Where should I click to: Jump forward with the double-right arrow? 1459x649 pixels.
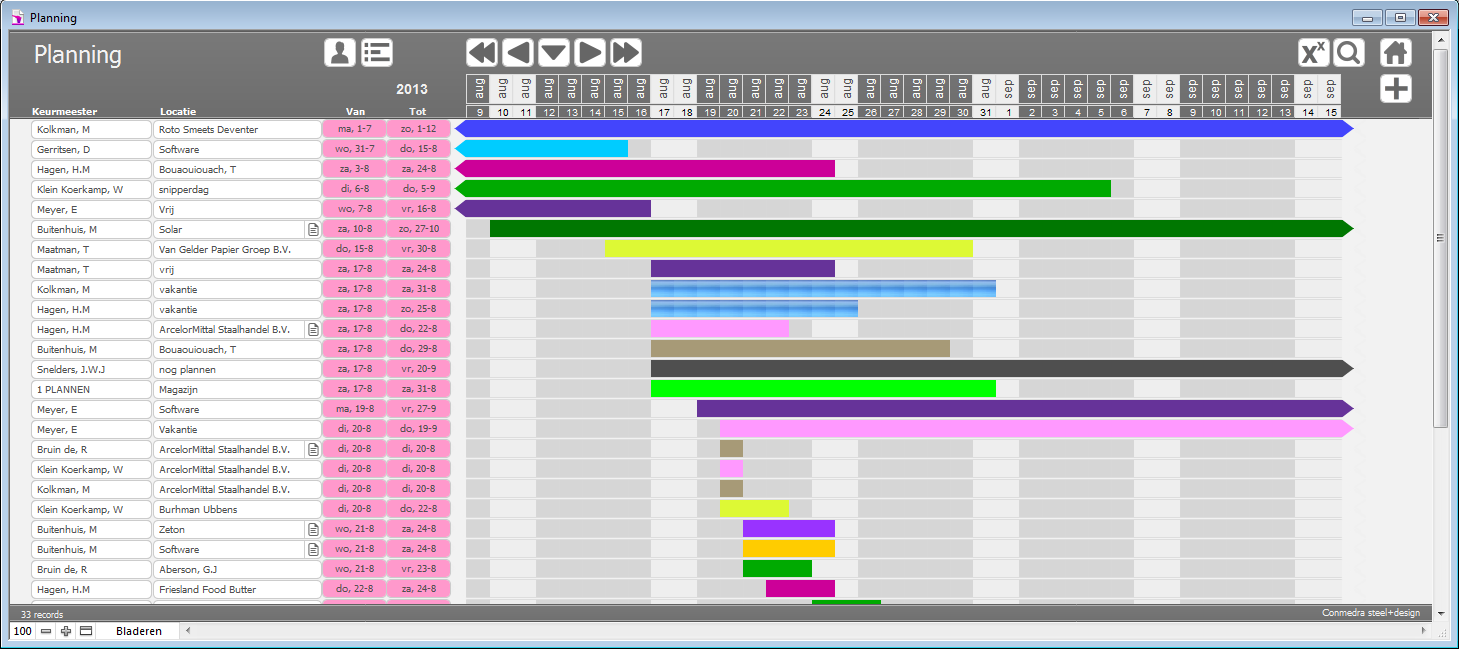pos(626,53)
